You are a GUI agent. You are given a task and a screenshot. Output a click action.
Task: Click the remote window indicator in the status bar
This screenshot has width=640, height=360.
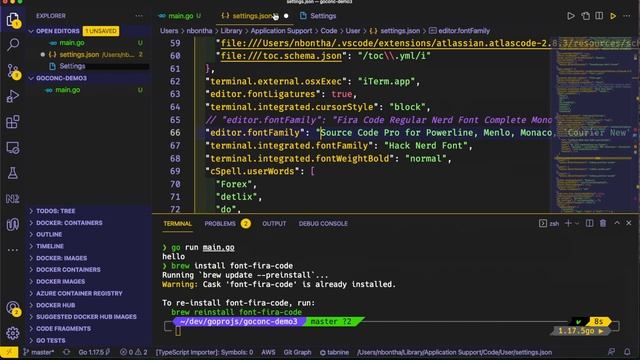pyautogui.click(x=9, y=352)
